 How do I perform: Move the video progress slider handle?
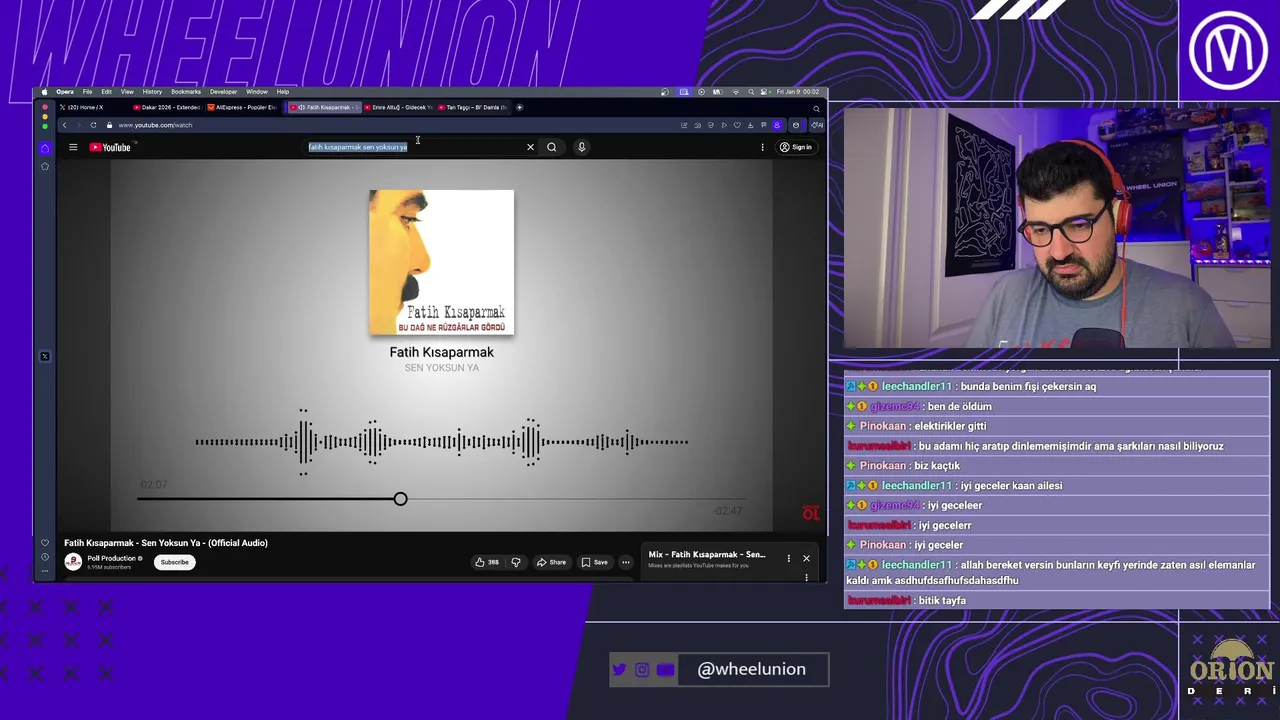(x=400, y=499)
